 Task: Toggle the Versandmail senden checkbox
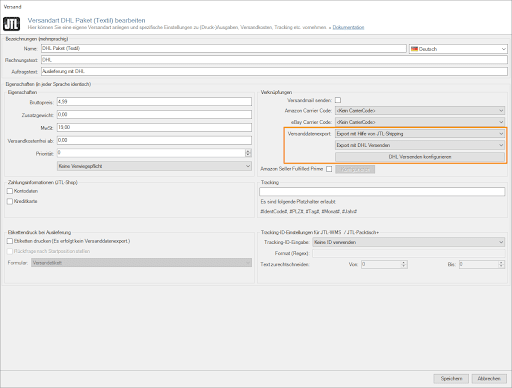pyautogui.click(x=338, y=100)
